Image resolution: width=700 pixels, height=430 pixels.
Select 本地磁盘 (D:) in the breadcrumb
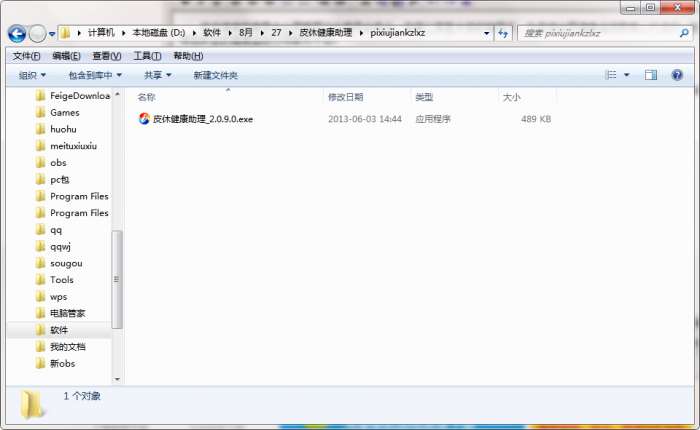[158, 33]
